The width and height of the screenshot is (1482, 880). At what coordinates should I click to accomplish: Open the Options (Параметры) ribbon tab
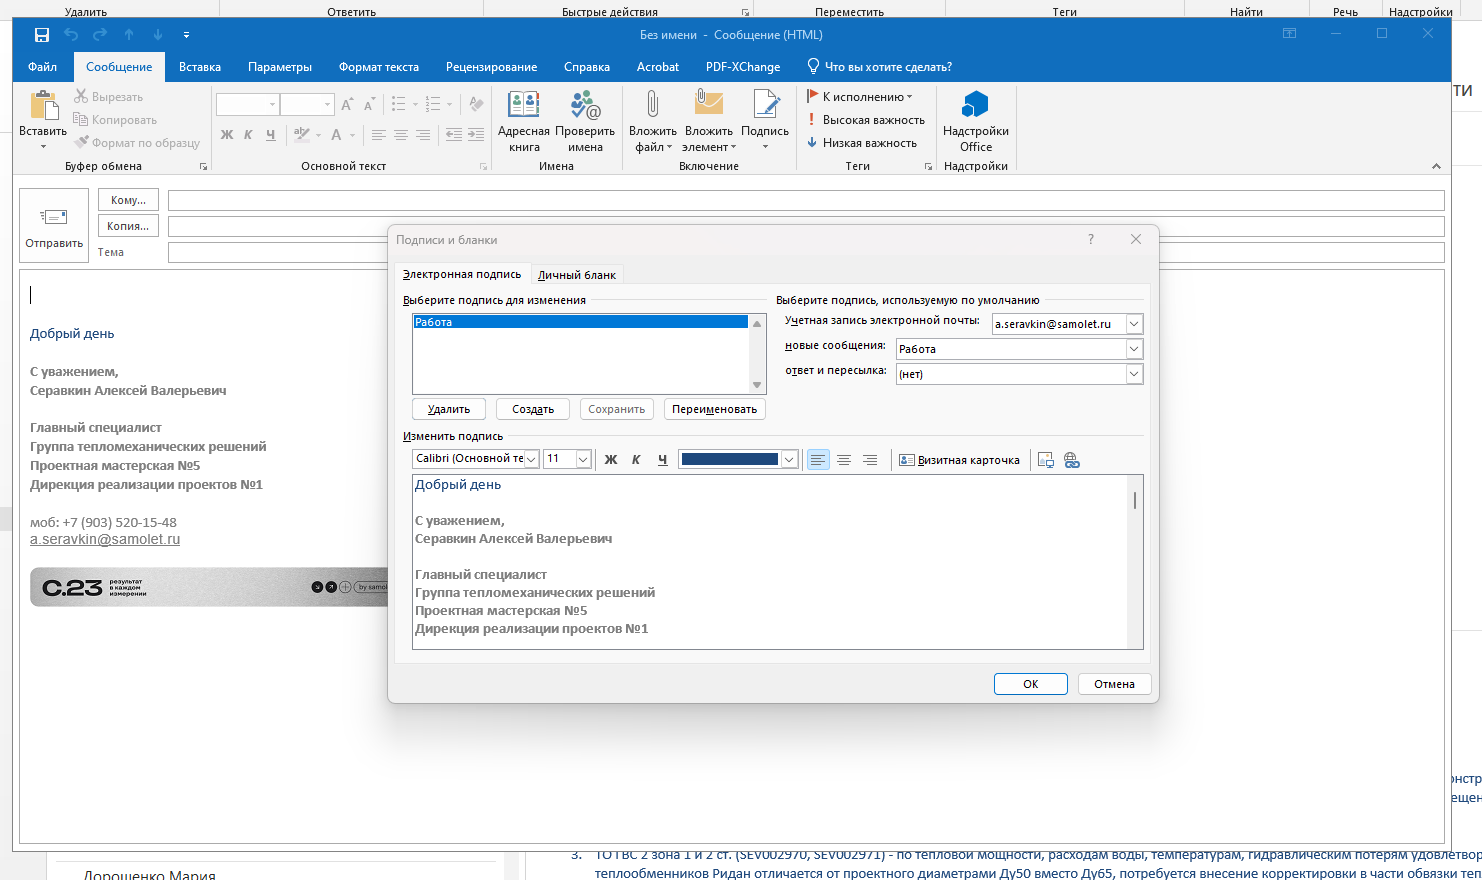tap(280, 67)
